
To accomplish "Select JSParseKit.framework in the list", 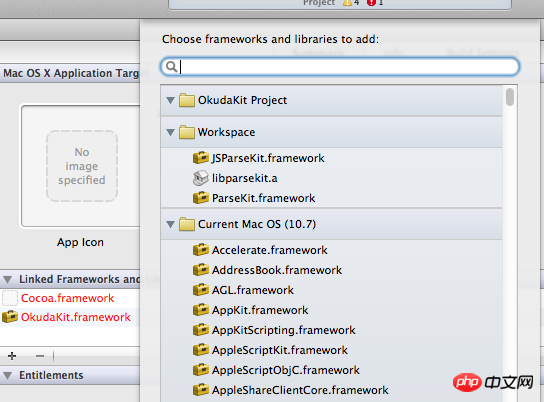I will tap(331, 158).
